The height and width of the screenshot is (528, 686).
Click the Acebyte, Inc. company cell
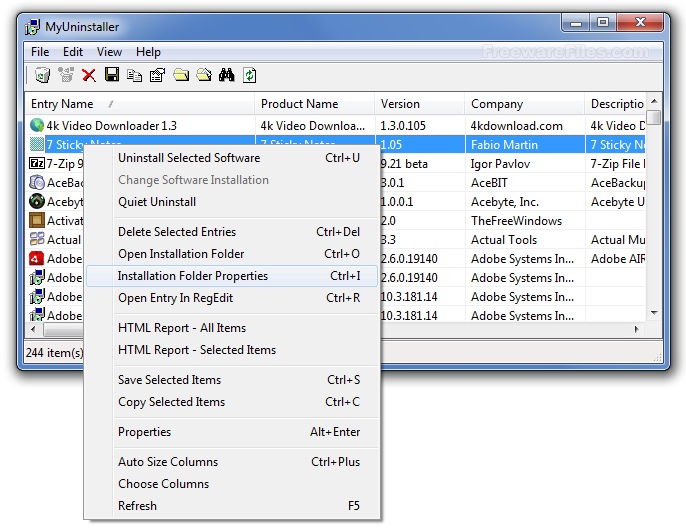[525, 202]
